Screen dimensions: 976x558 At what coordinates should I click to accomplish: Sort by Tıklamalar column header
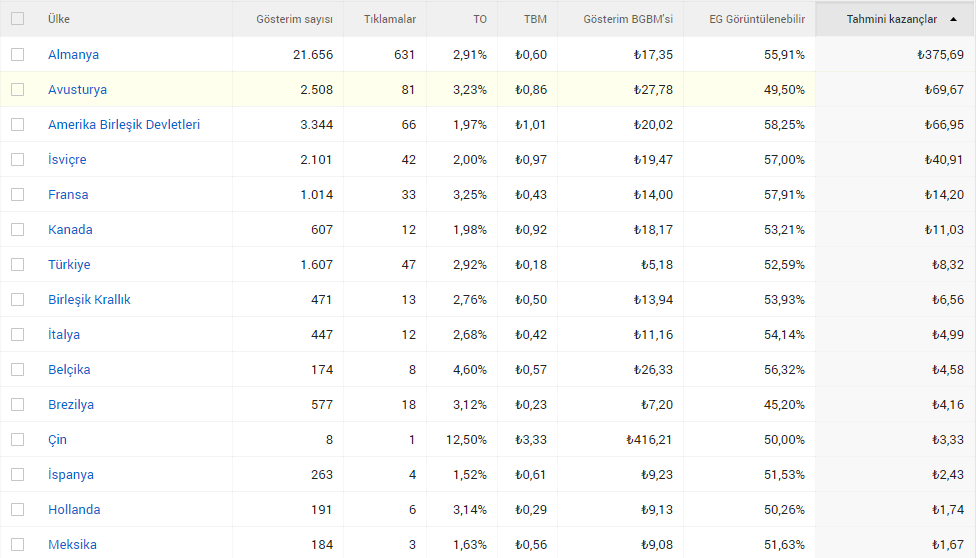coord(390,19)
